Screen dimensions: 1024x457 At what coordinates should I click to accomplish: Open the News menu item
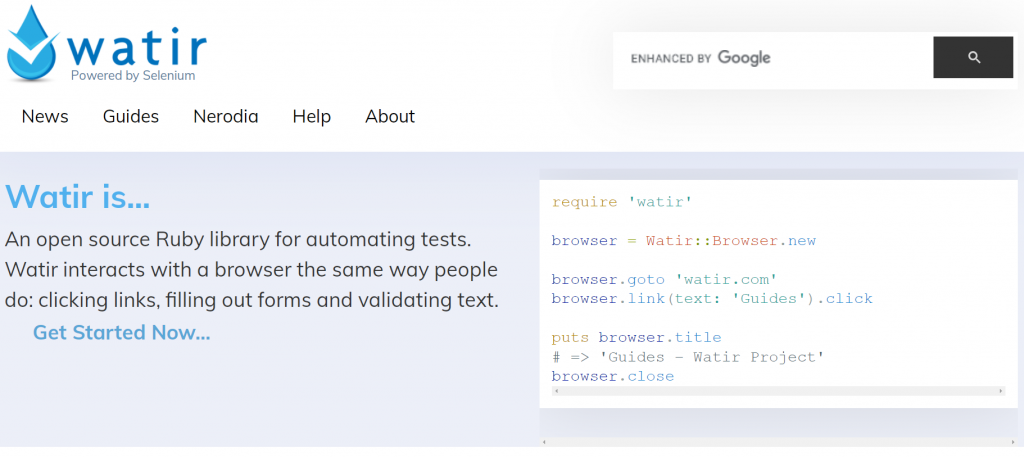point(45,116)
